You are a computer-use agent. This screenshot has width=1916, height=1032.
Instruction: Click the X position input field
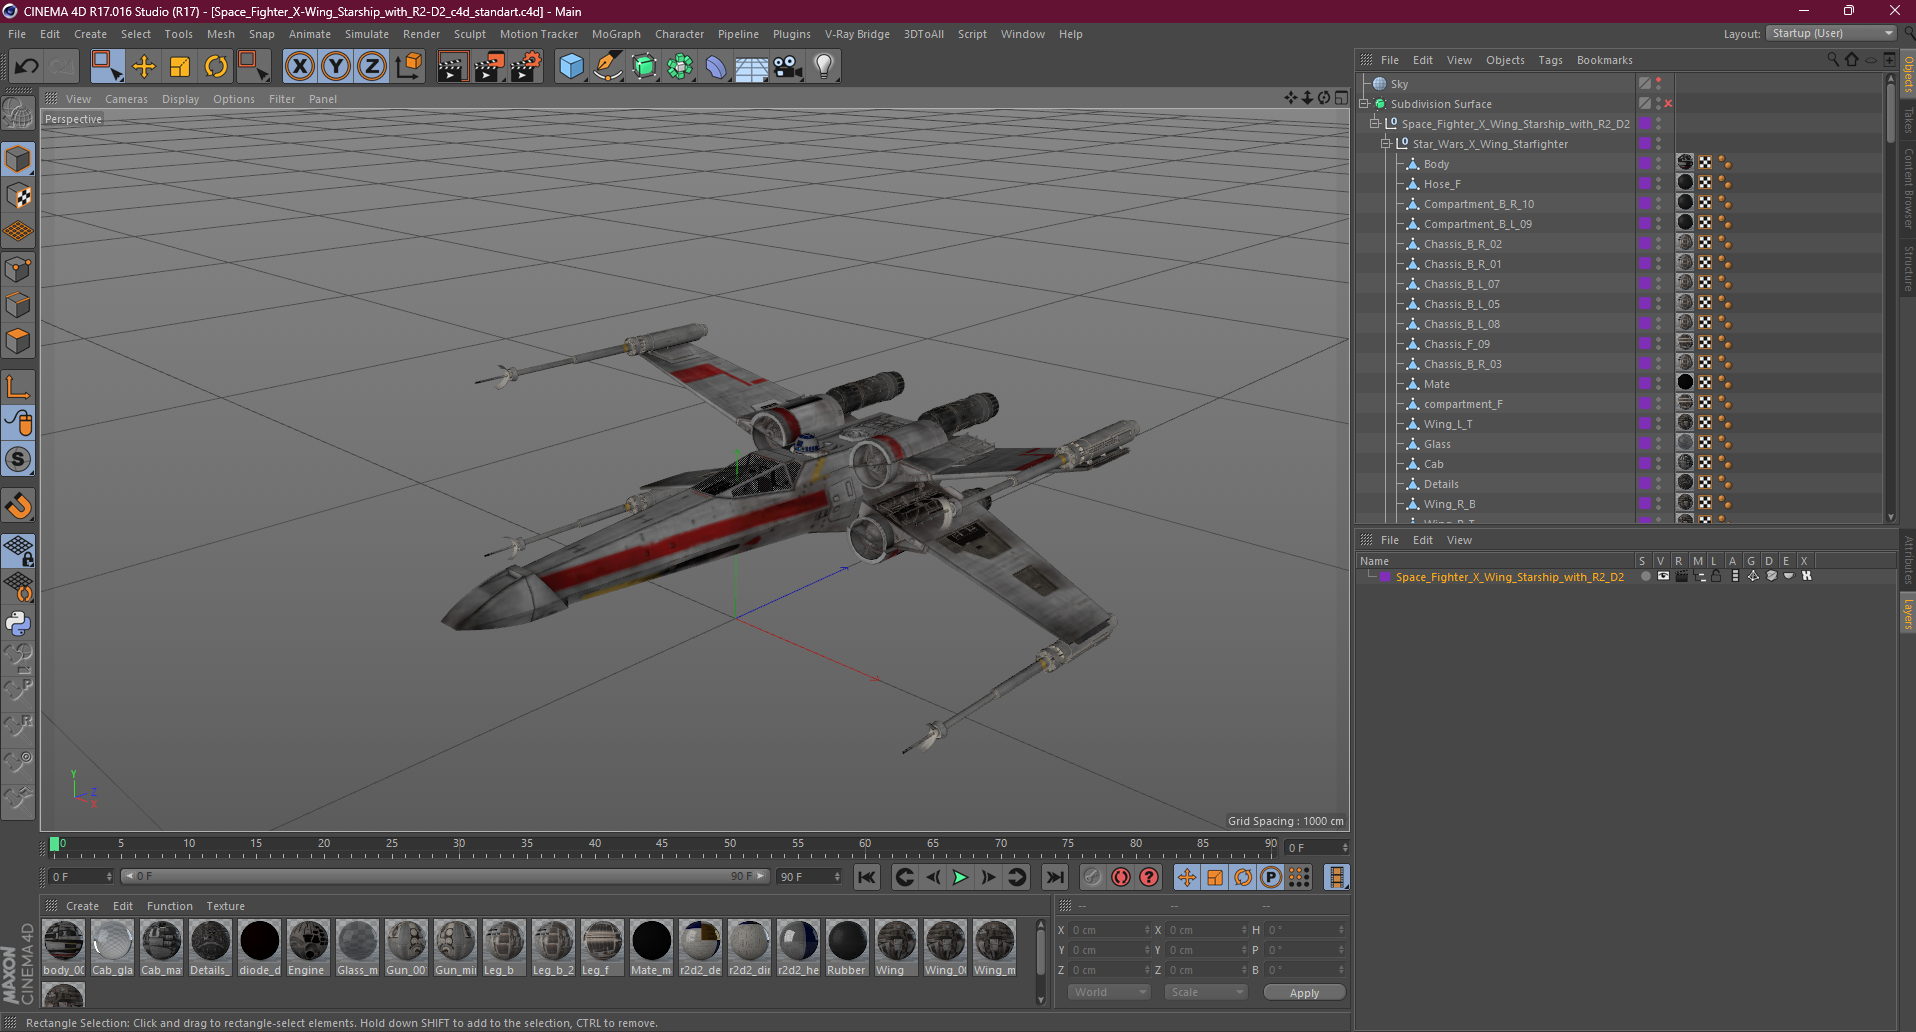pos(1109,930)
